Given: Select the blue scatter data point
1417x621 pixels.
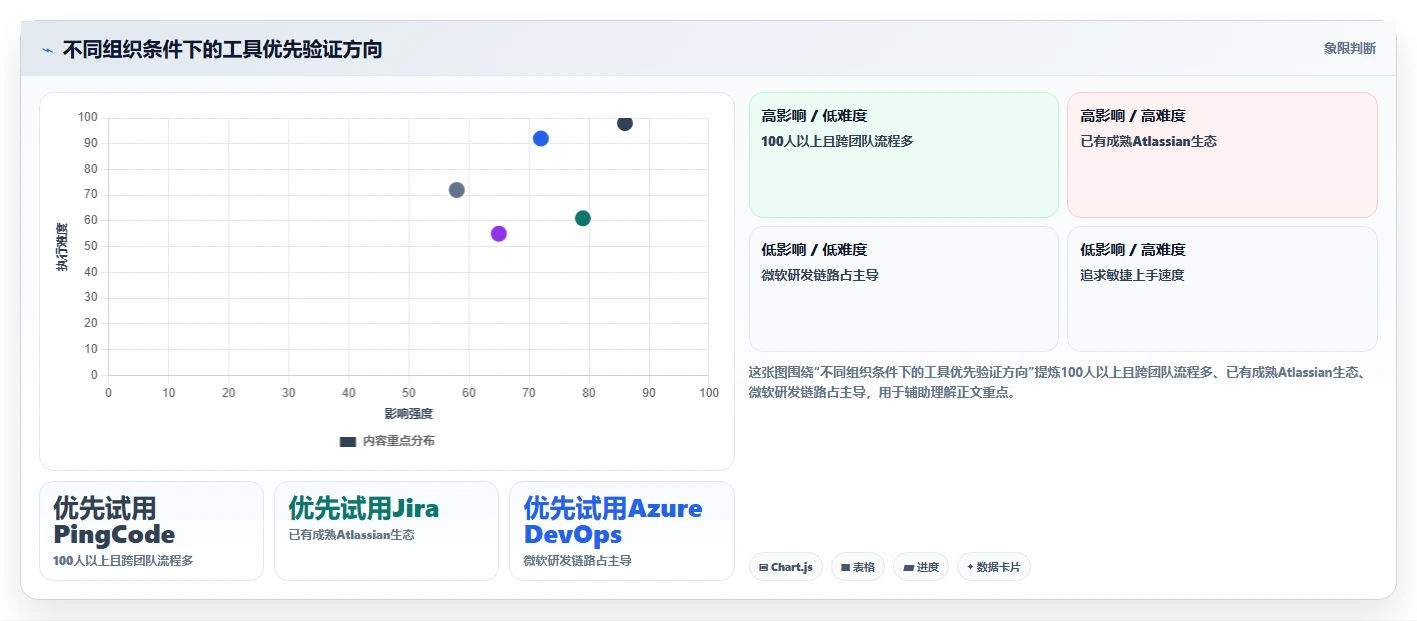Looking at the screenshot, I should (541, 139).
